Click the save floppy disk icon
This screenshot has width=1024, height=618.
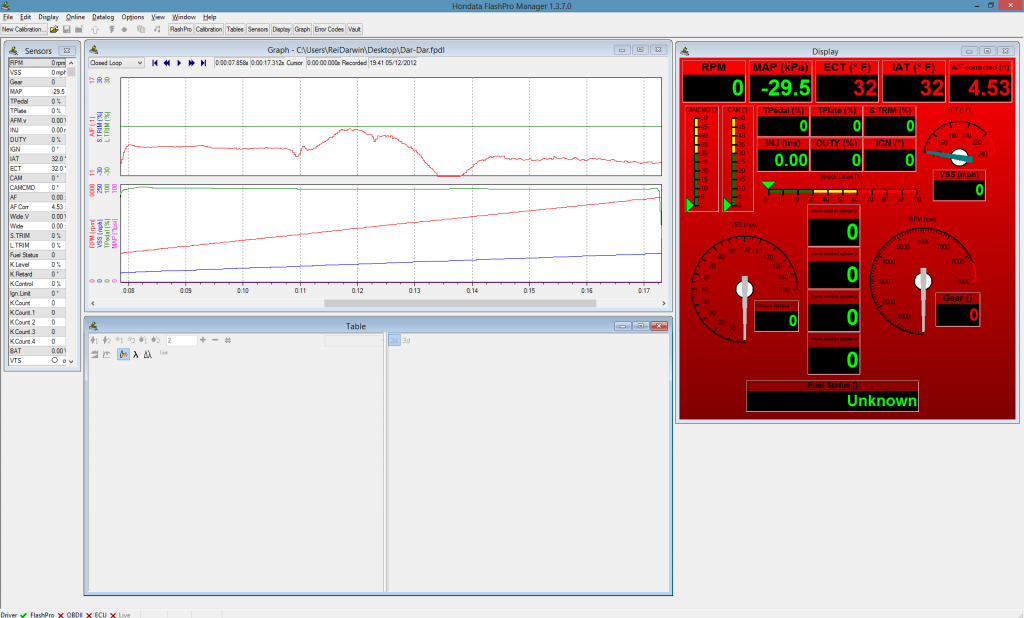67,29
